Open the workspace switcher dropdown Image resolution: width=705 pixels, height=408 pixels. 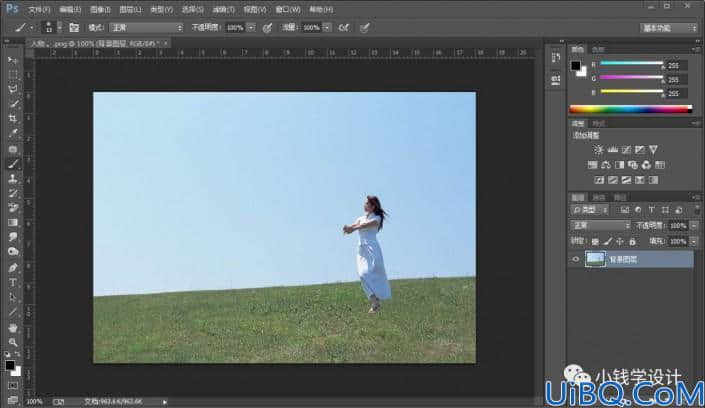pyautogui.click(x=669, y=28)
